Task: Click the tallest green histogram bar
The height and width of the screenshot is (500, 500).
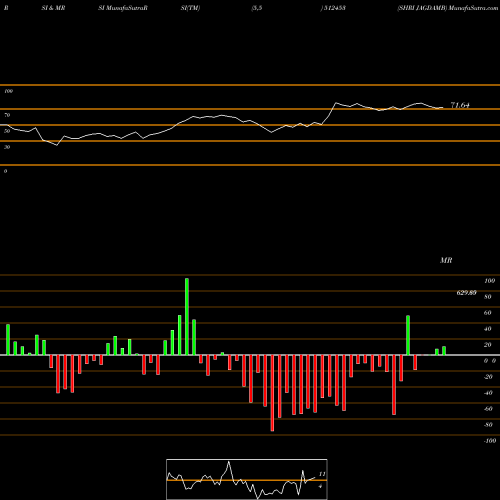Action: [187, 316]
